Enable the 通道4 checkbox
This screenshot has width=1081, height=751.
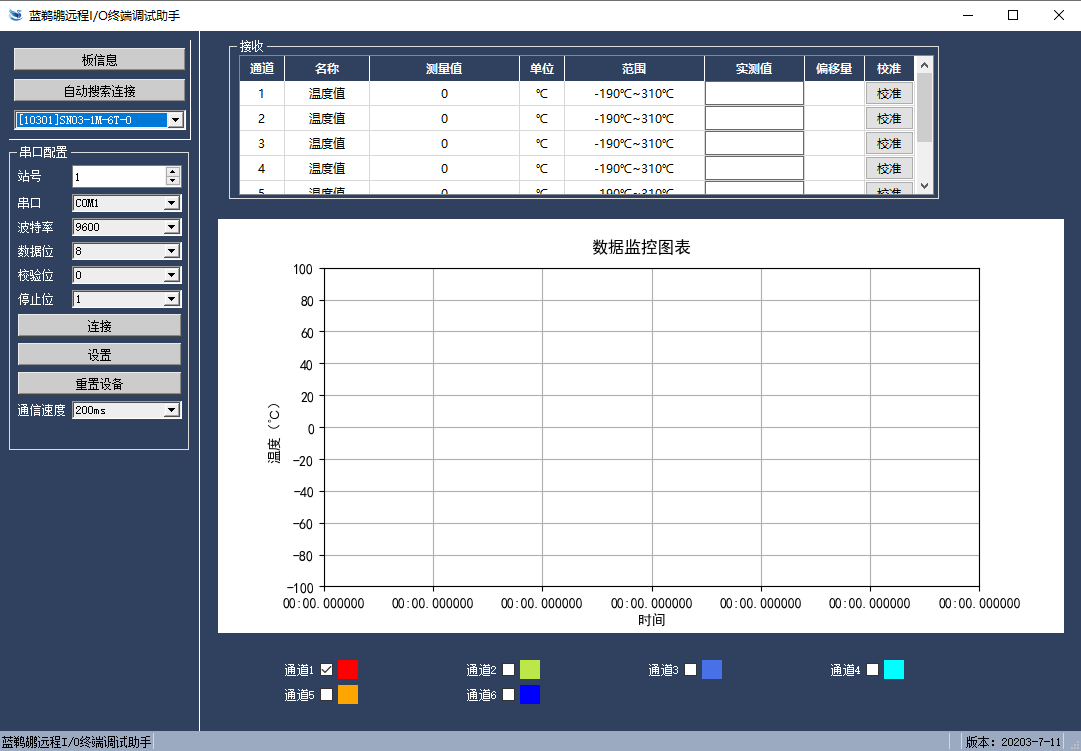[x=873, y=669]
